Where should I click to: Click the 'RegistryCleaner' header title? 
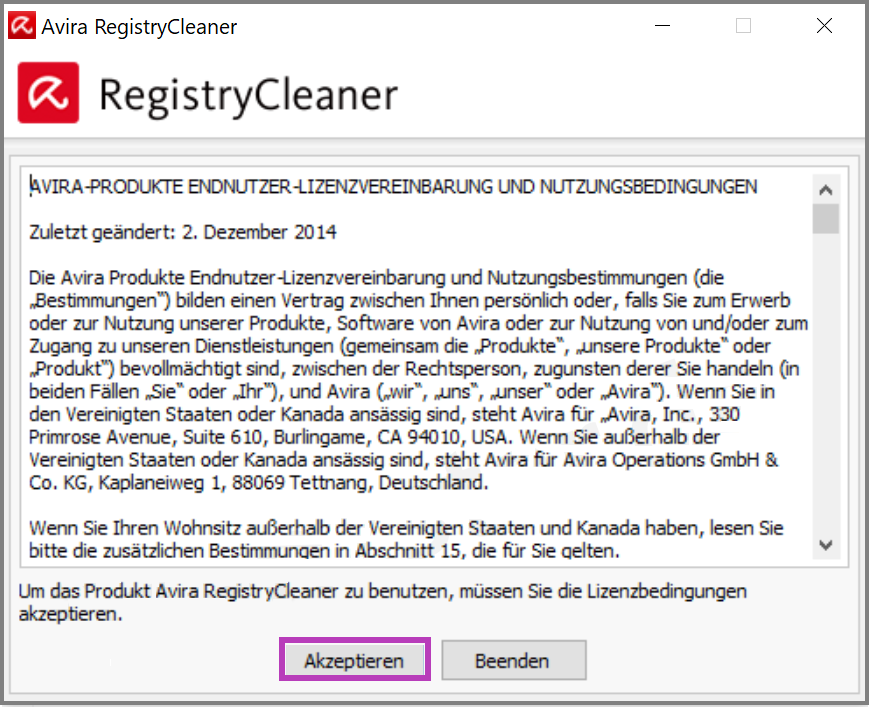coord(249,95)
